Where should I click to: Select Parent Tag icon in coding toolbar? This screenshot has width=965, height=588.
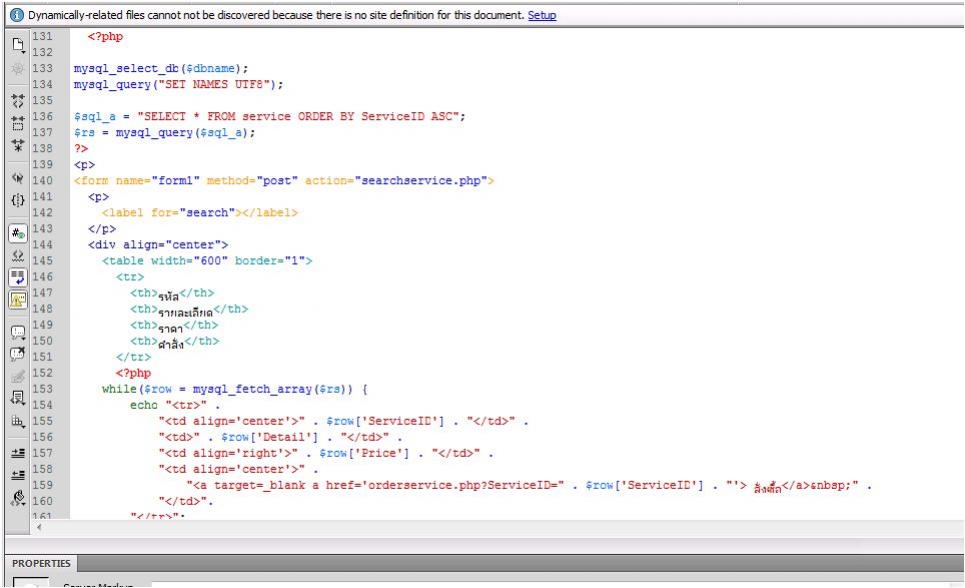click(x=18, y=179)
